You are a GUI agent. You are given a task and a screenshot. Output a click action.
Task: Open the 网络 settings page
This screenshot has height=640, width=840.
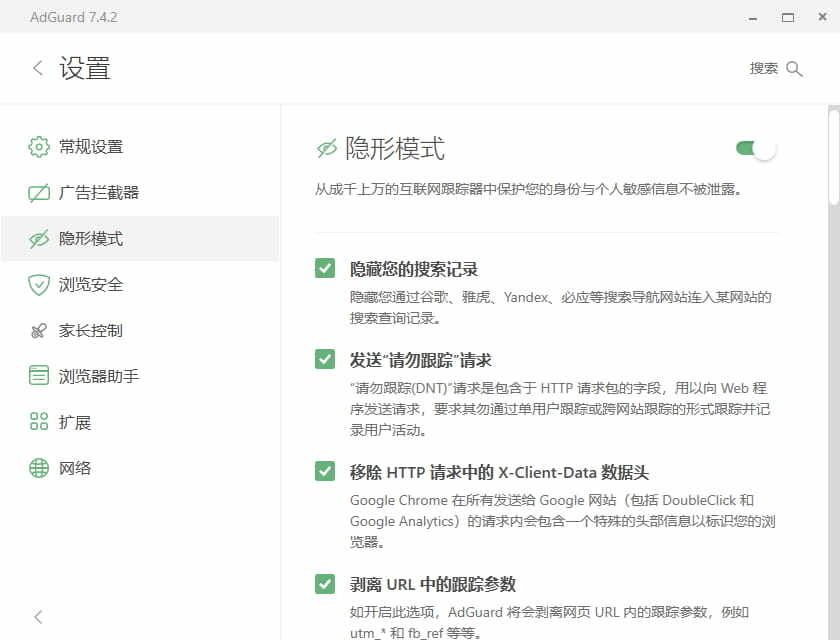pos(140,468)
